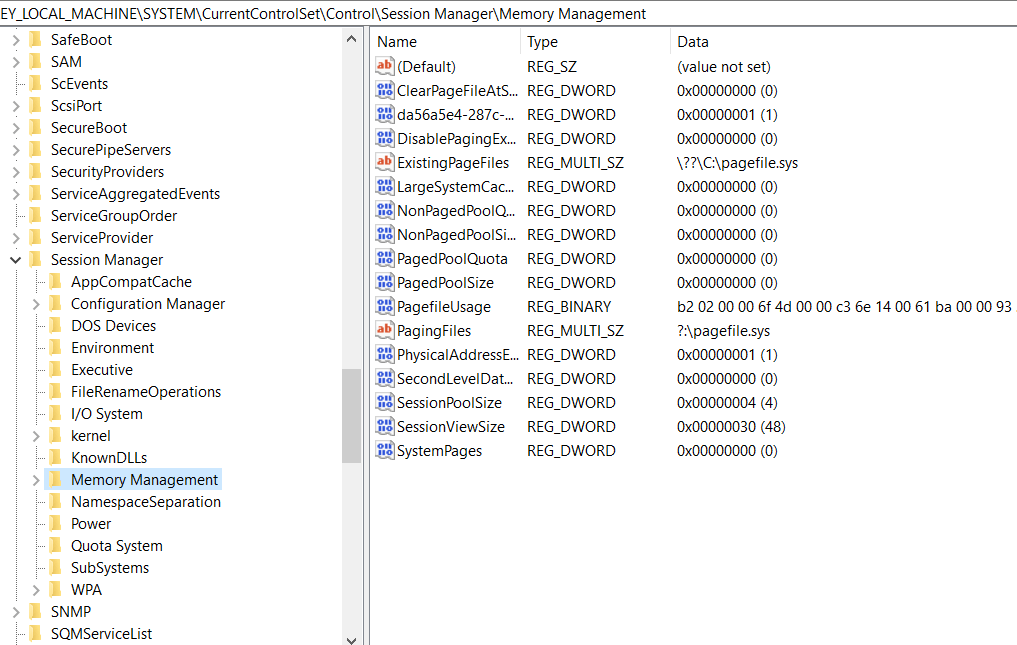The height and width of the screenshot is (645, 1017).
Task: Sort values by the Type column header
Action: [595, 42]
